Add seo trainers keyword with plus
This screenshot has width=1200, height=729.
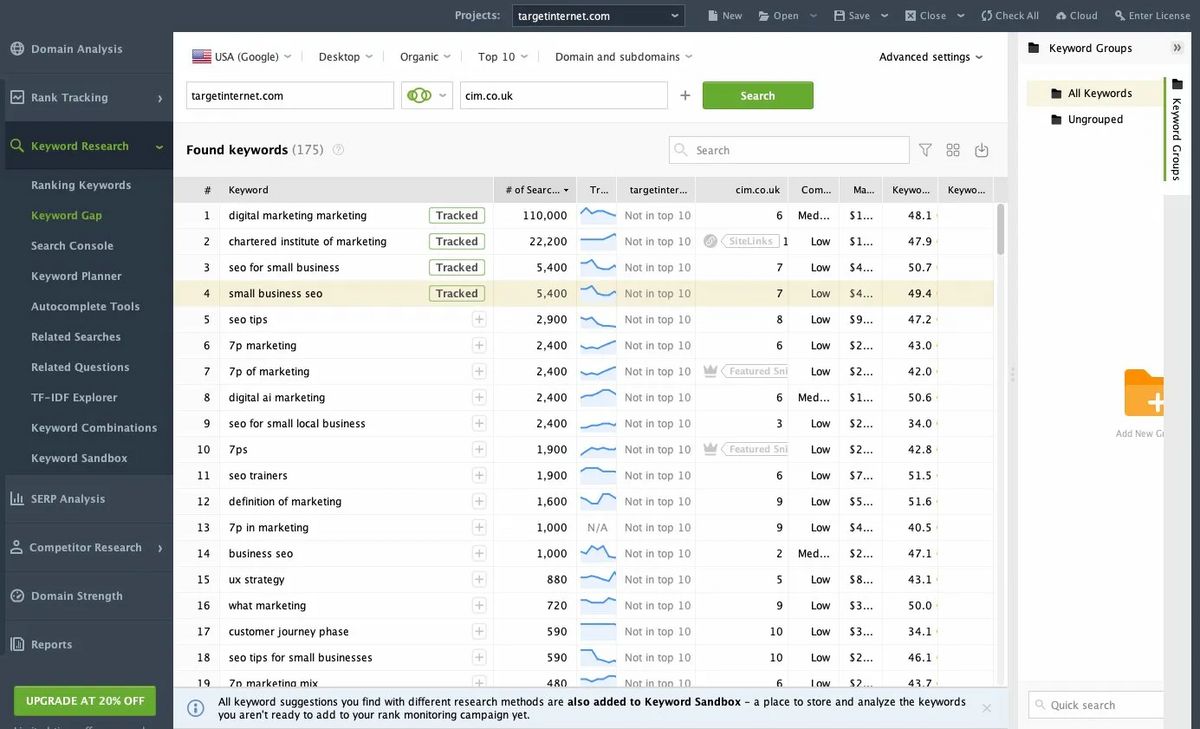(x=479, y=476)
